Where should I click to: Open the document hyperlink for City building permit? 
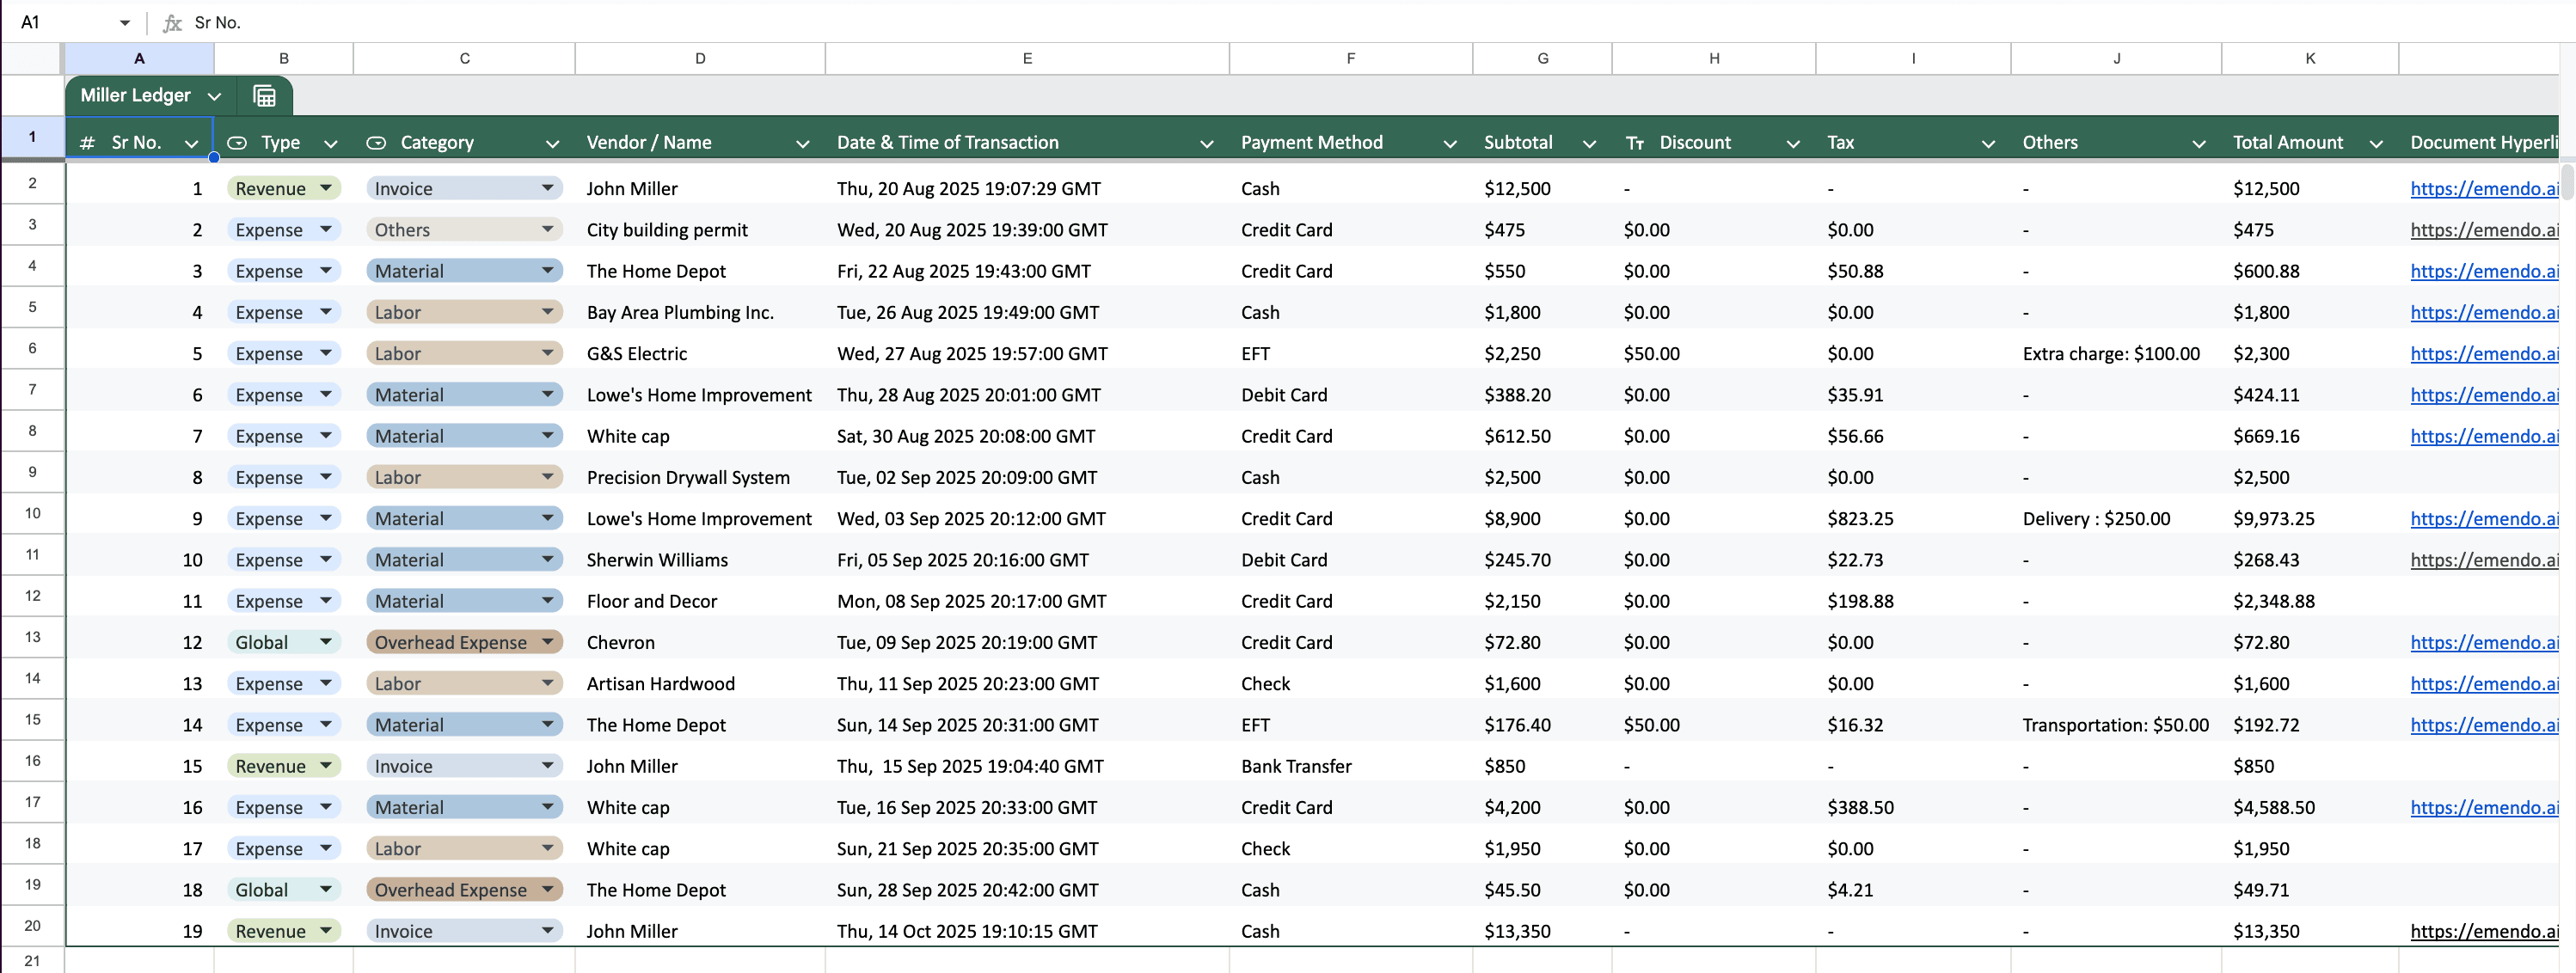[x=2486, y=229]
